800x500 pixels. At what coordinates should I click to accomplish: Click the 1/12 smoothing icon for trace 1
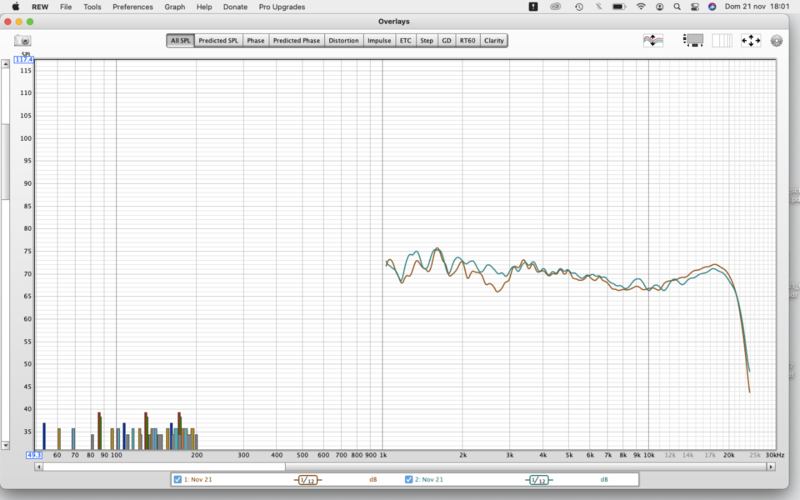pyautogui.click(x=308, y=480)
